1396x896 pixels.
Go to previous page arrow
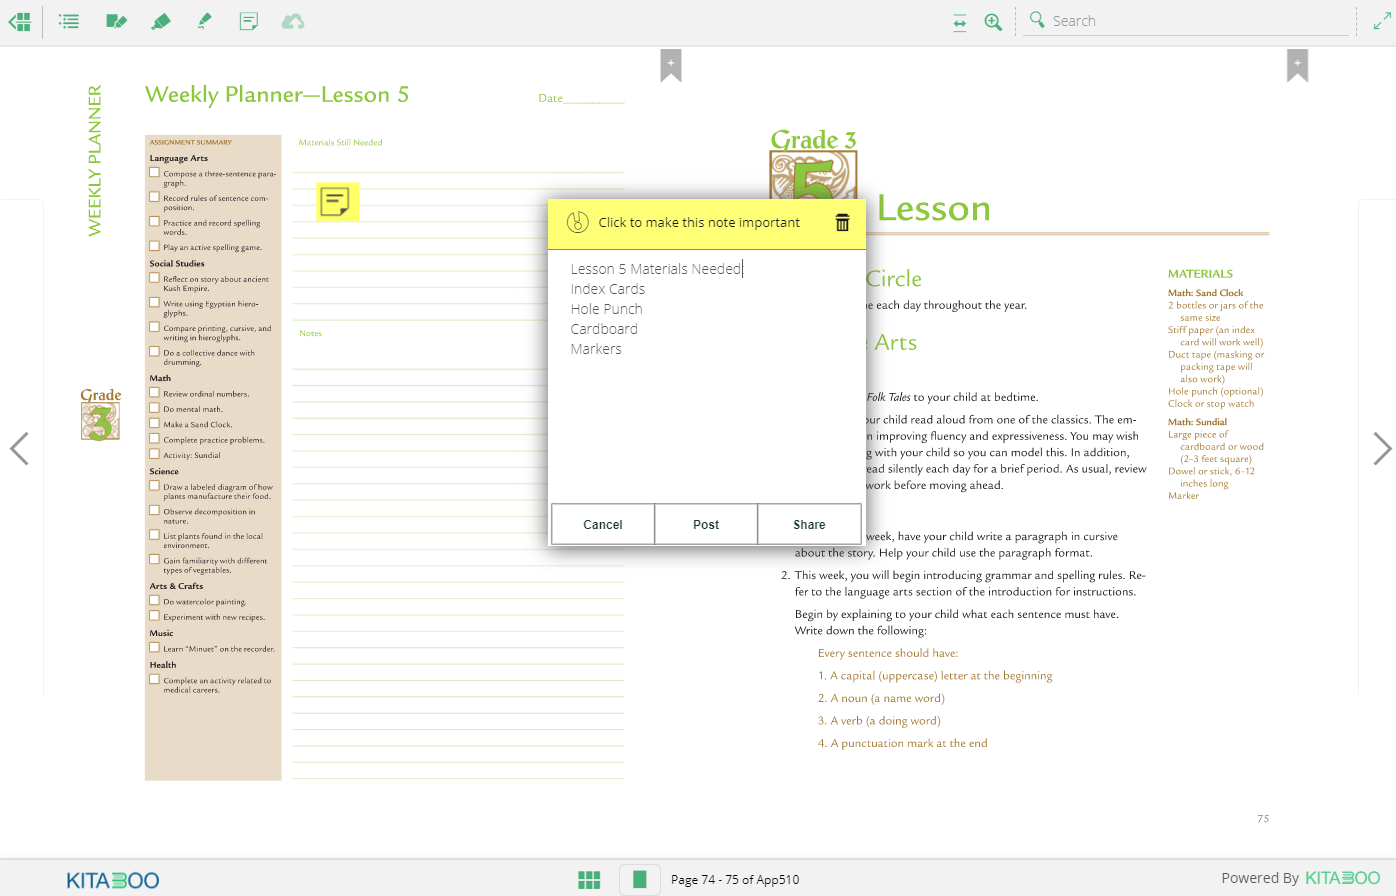(19, 448)
